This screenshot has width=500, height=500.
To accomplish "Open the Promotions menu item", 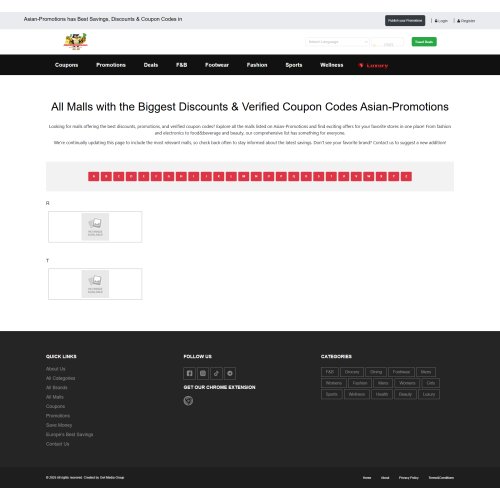I will [111, 65].
